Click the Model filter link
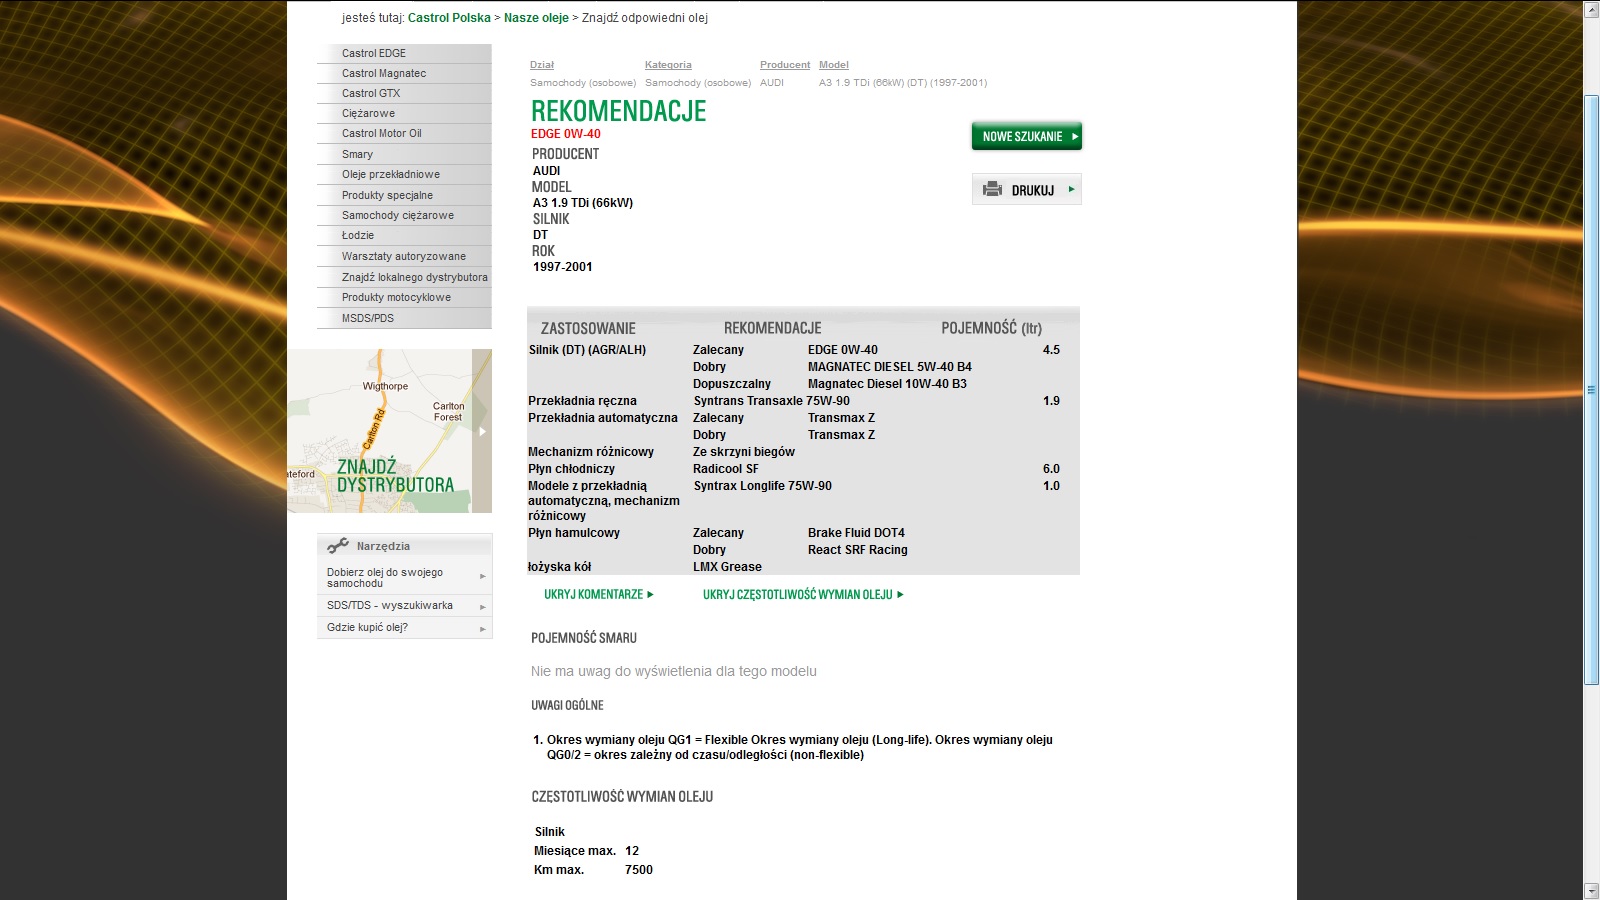Viewport: 1600px width, 900px height. (x=834, y=65)
